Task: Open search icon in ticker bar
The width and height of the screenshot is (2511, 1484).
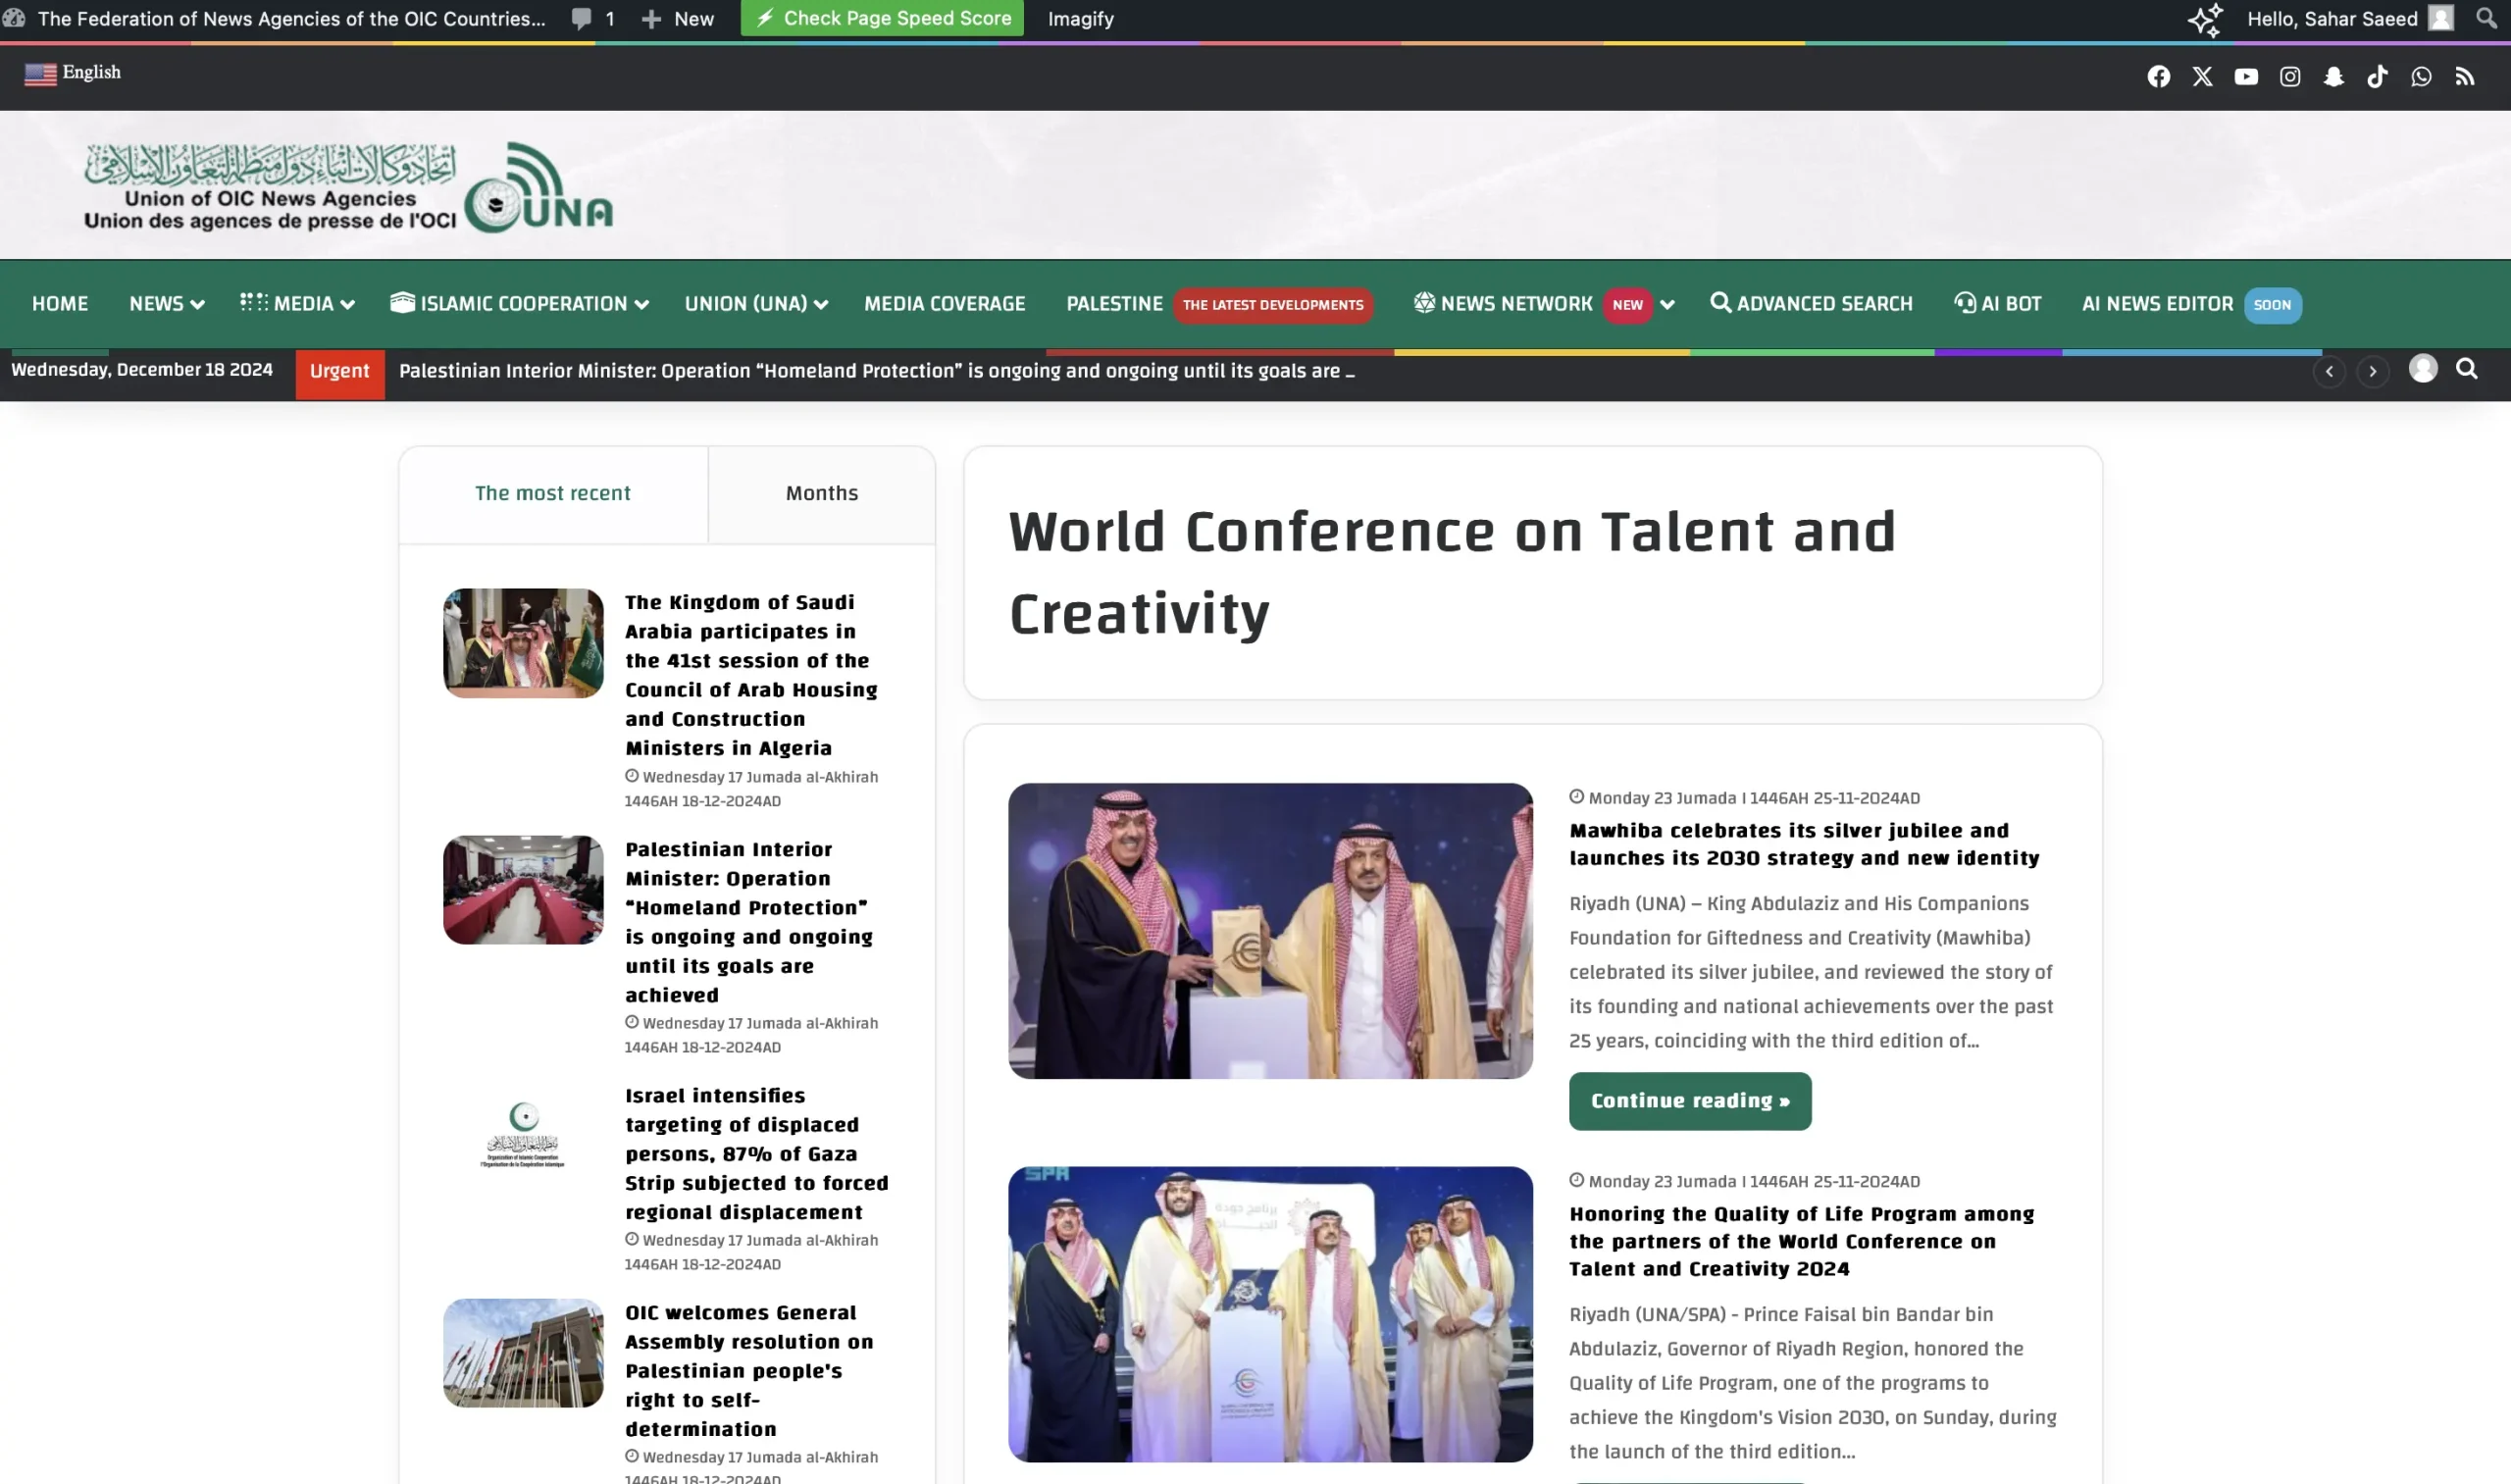Action: [2466, 369]
